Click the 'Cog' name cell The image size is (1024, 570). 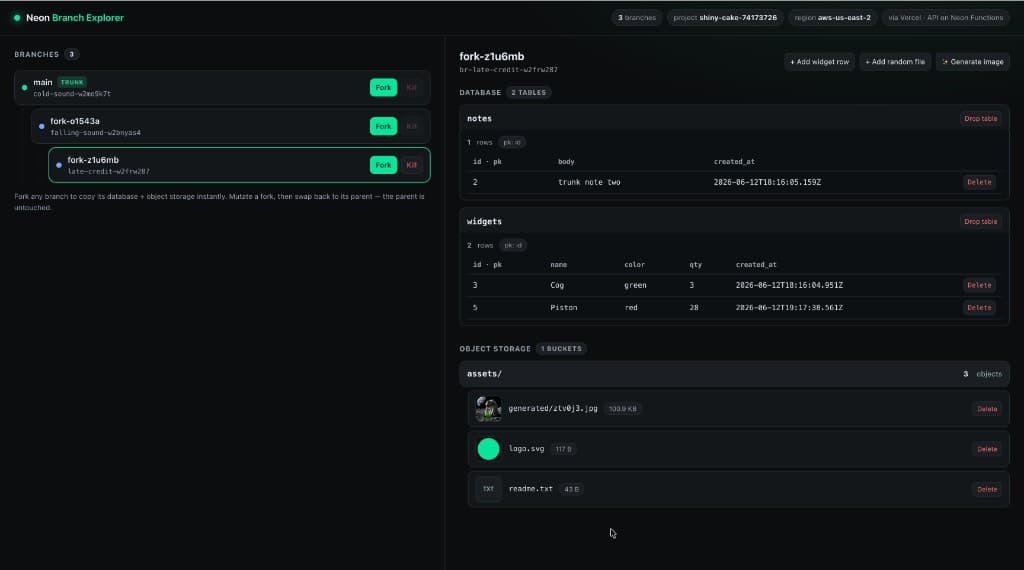557,285
